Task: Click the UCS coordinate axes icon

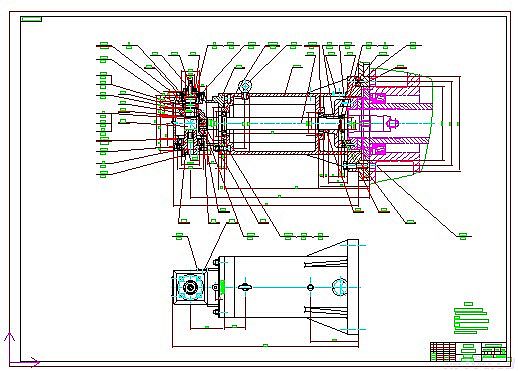Action: point(21,349)
